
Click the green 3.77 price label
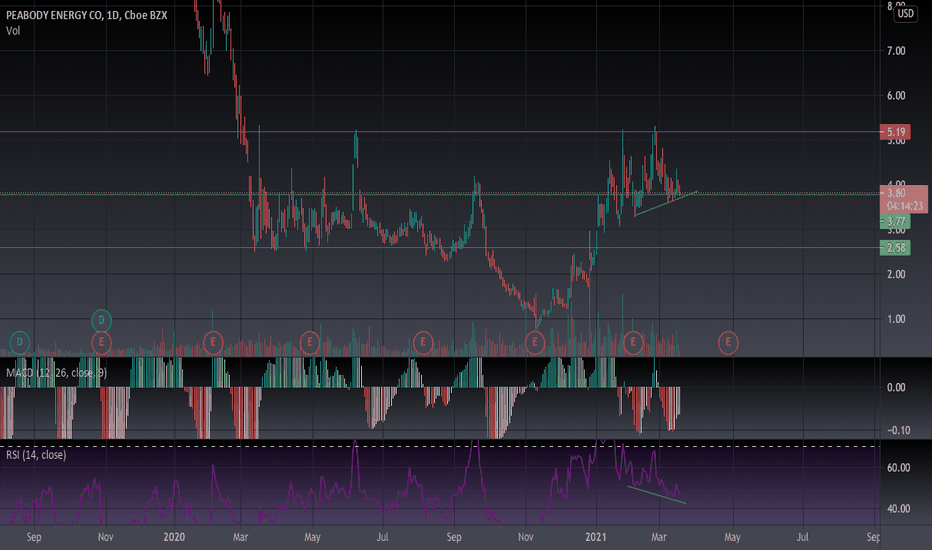click(x=895, y=222)
